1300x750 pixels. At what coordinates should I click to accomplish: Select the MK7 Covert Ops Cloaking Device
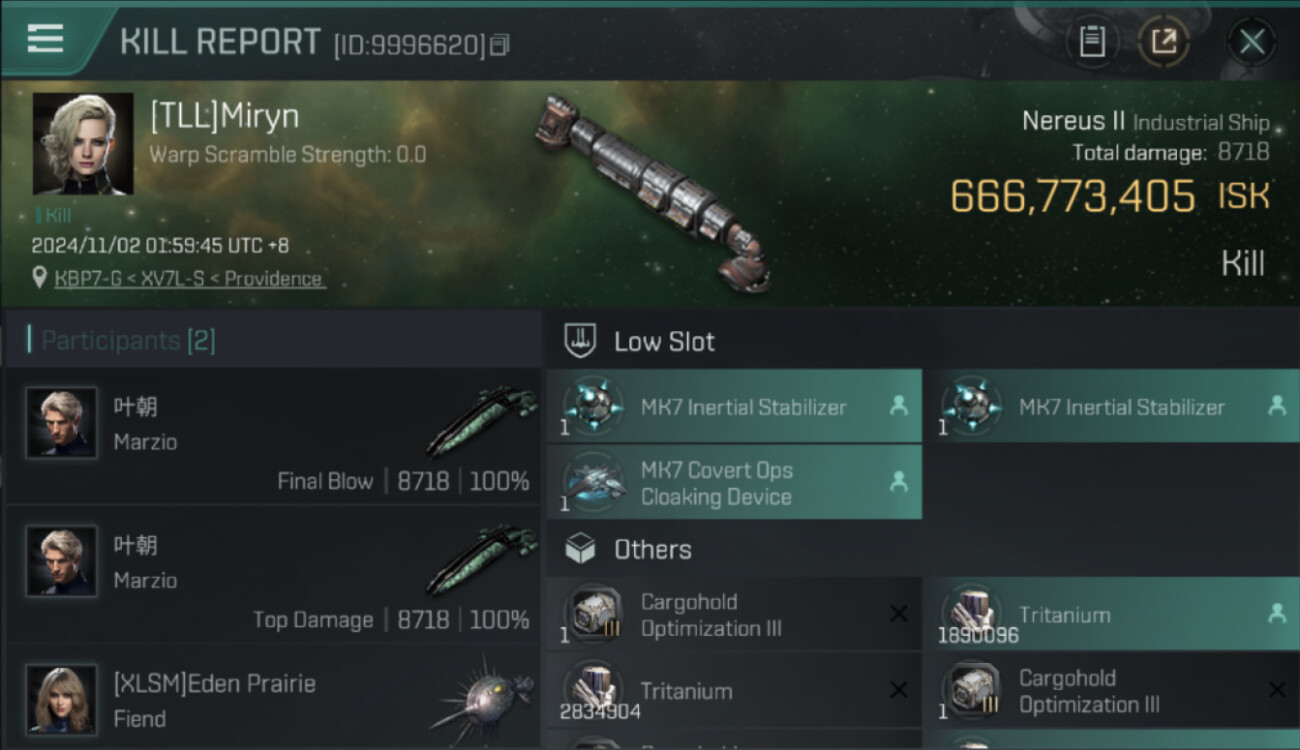coord(733,483)
